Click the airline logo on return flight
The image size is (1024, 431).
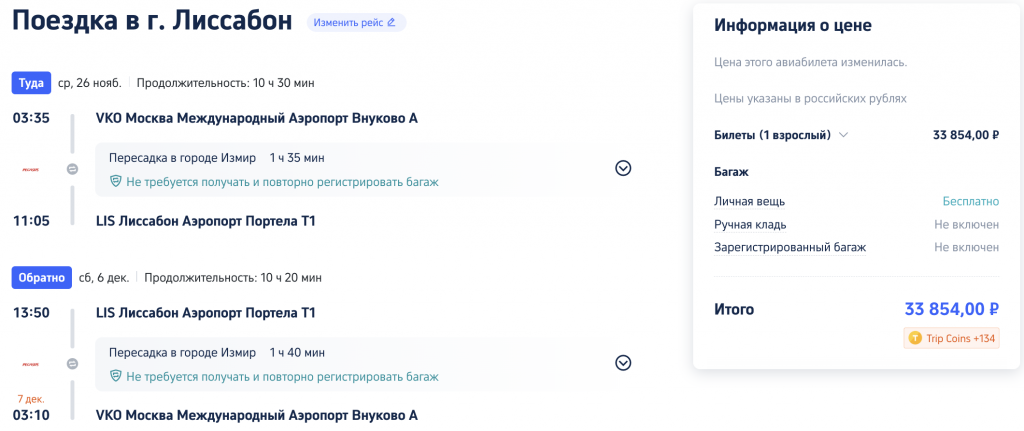tap(31, 364)
